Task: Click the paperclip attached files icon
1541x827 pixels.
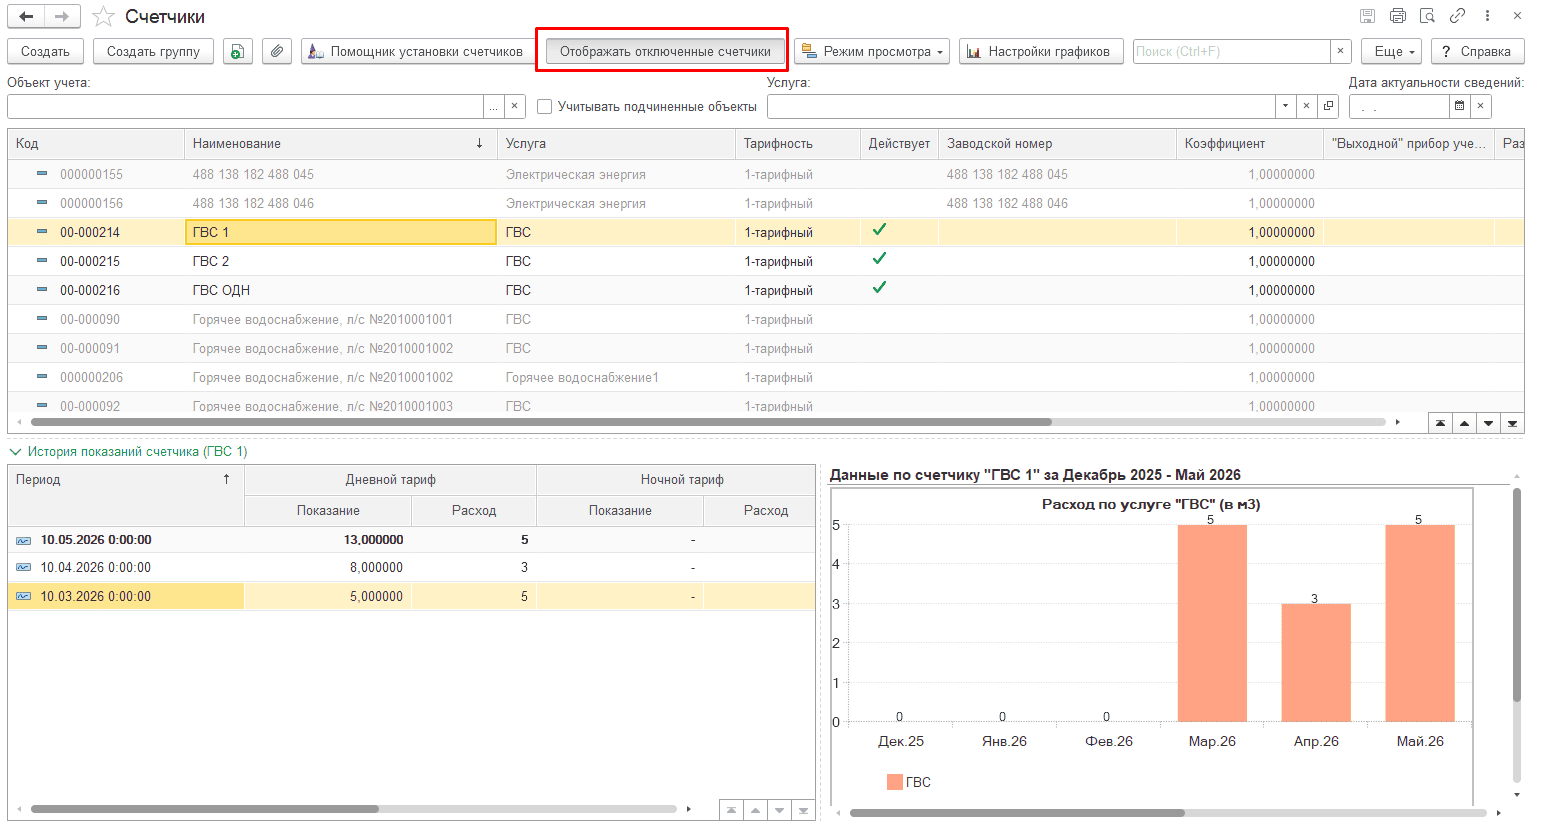Action: [x=277, y=51]
